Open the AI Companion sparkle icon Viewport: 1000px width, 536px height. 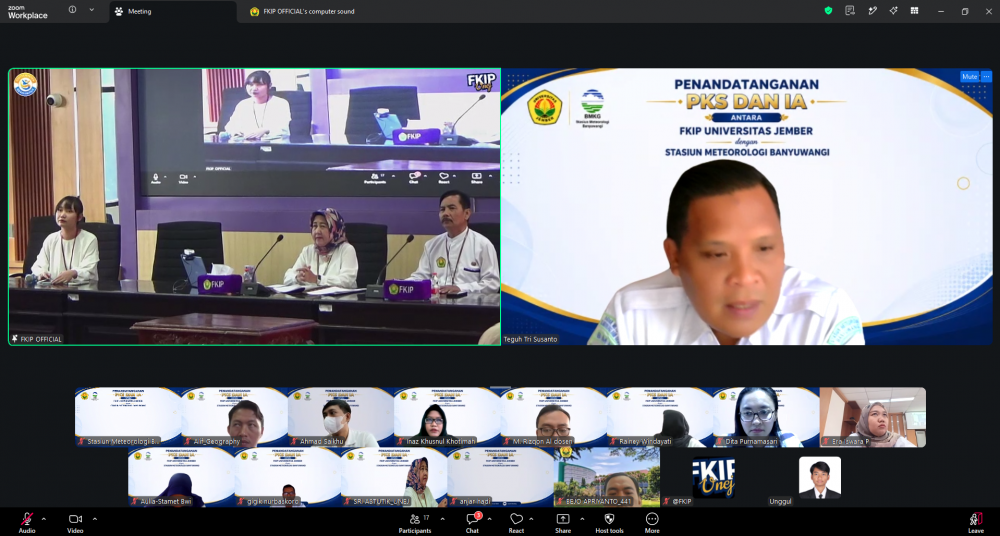point(893,10)
